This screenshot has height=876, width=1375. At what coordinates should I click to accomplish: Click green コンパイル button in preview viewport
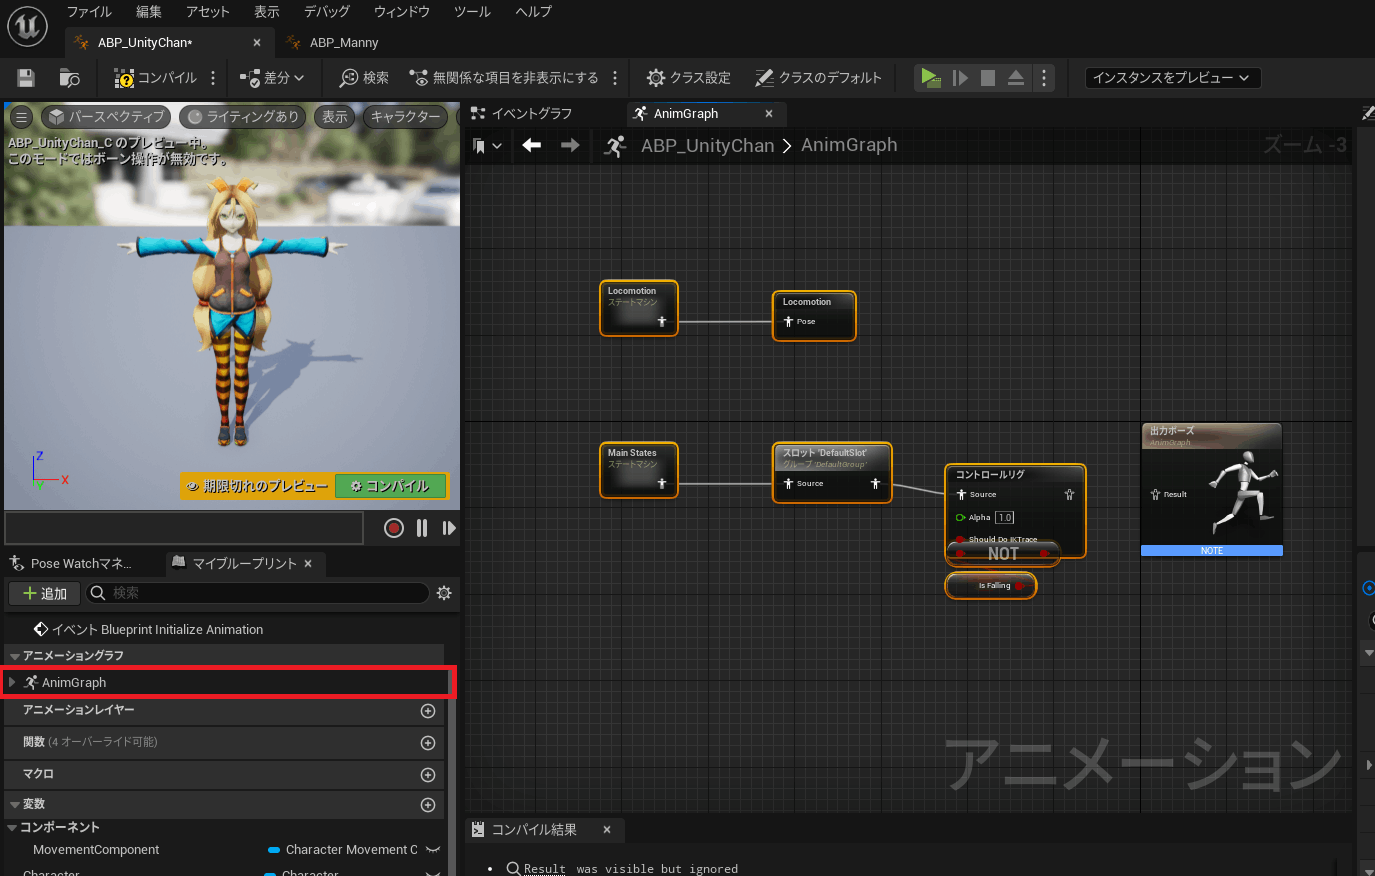coord(390,486)
